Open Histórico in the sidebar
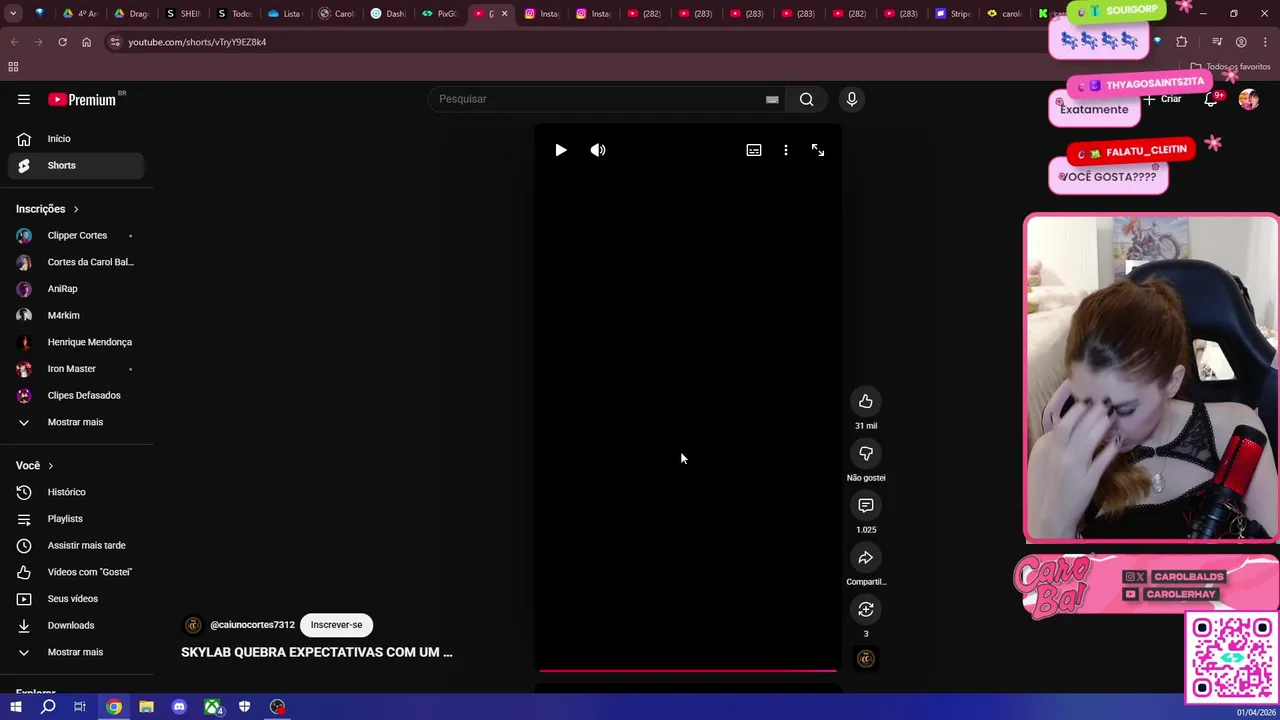This screenshot has height=720, width=1280. pyautogui.click(x=76, y=492)
